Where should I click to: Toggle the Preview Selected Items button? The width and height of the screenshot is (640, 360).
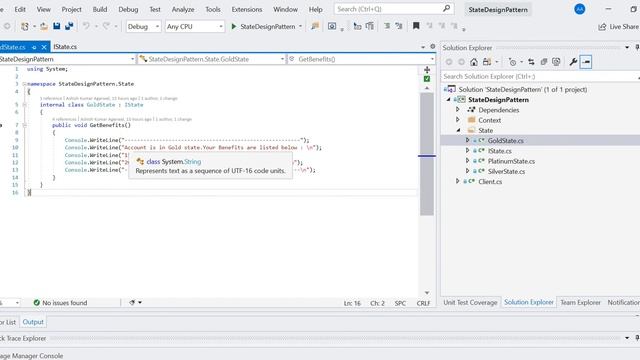(586, 62)
